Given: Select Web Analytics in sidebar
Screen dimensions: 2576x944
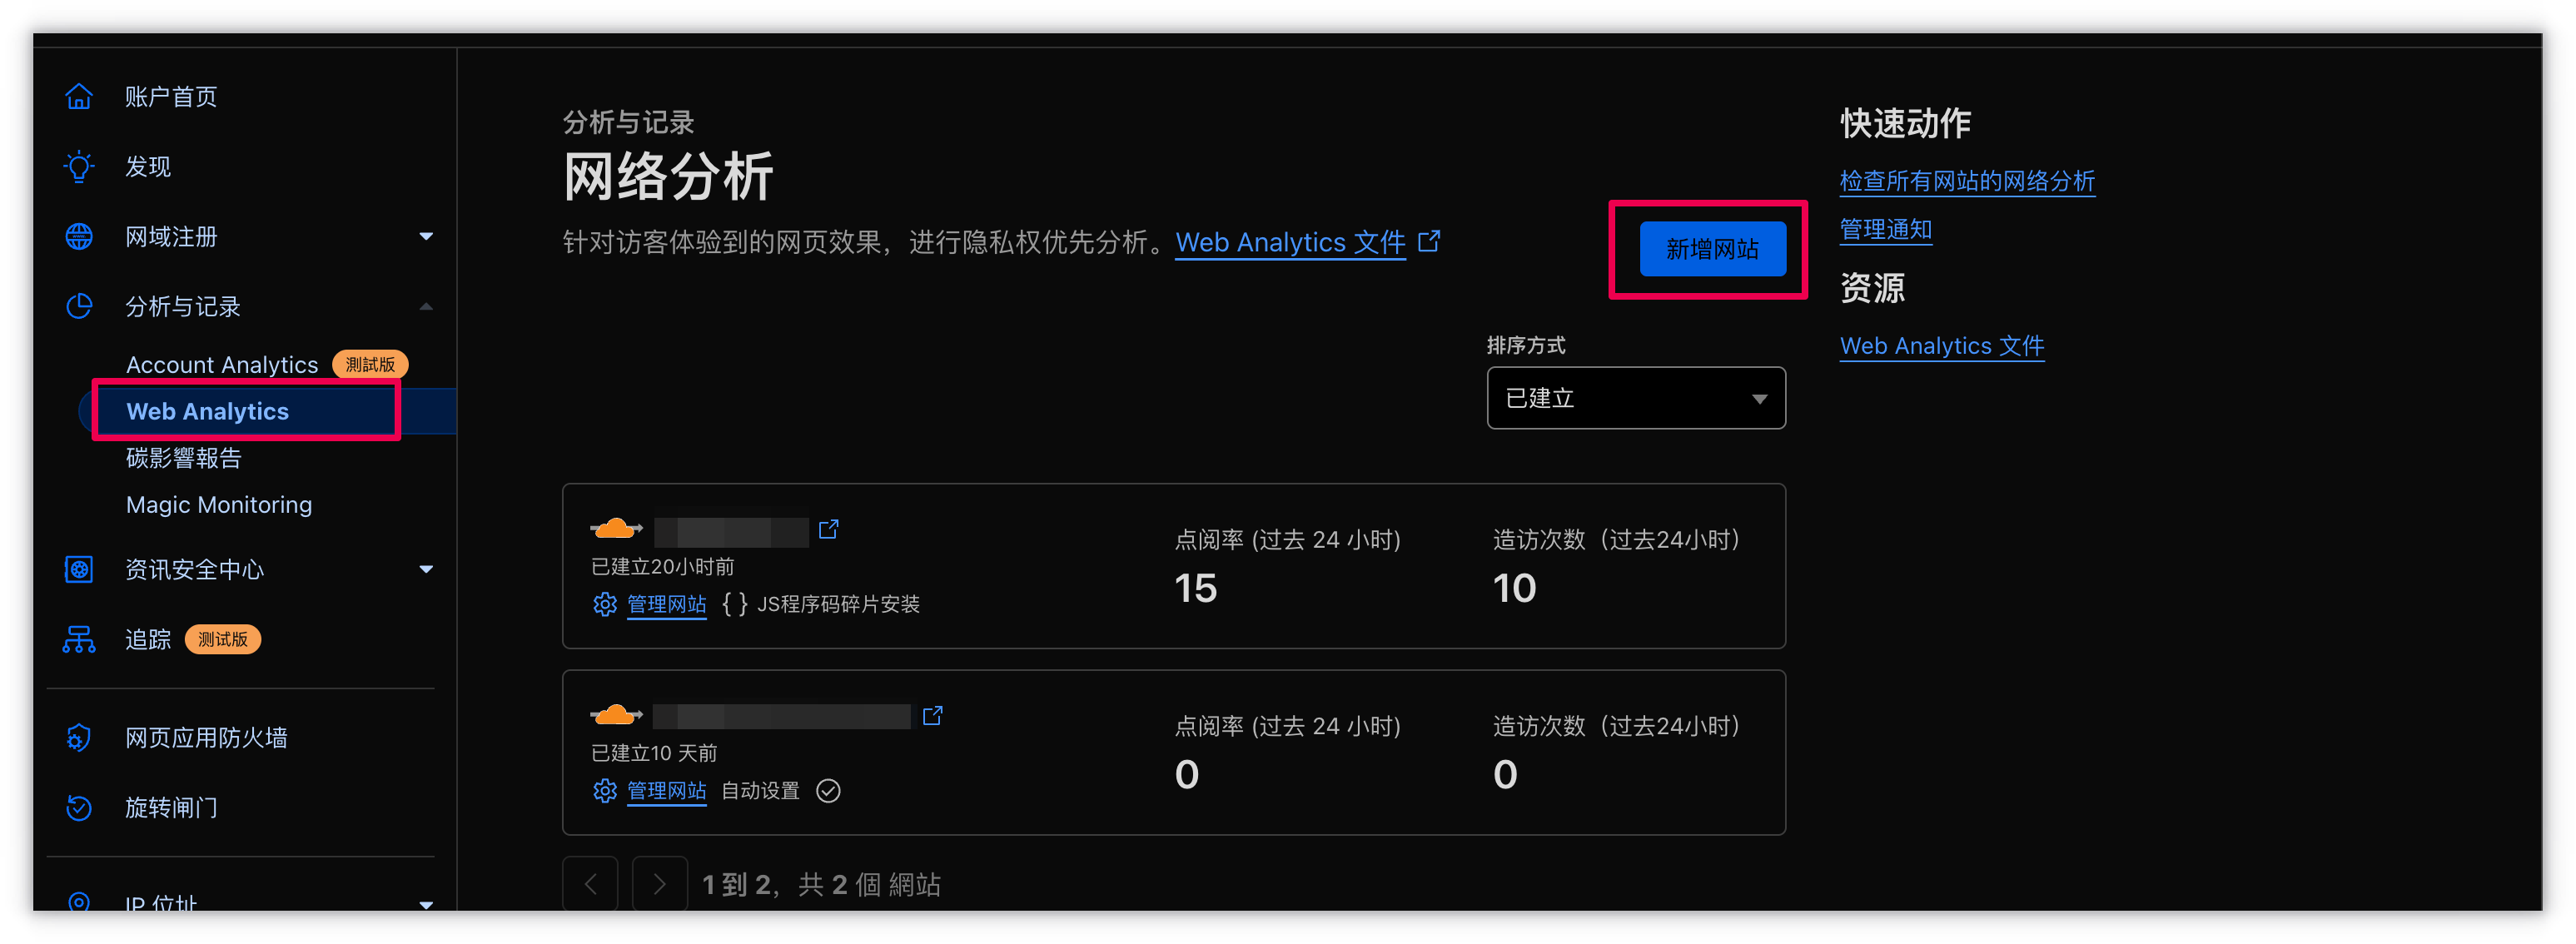Looking at the screenshot, I should point(207,411).
